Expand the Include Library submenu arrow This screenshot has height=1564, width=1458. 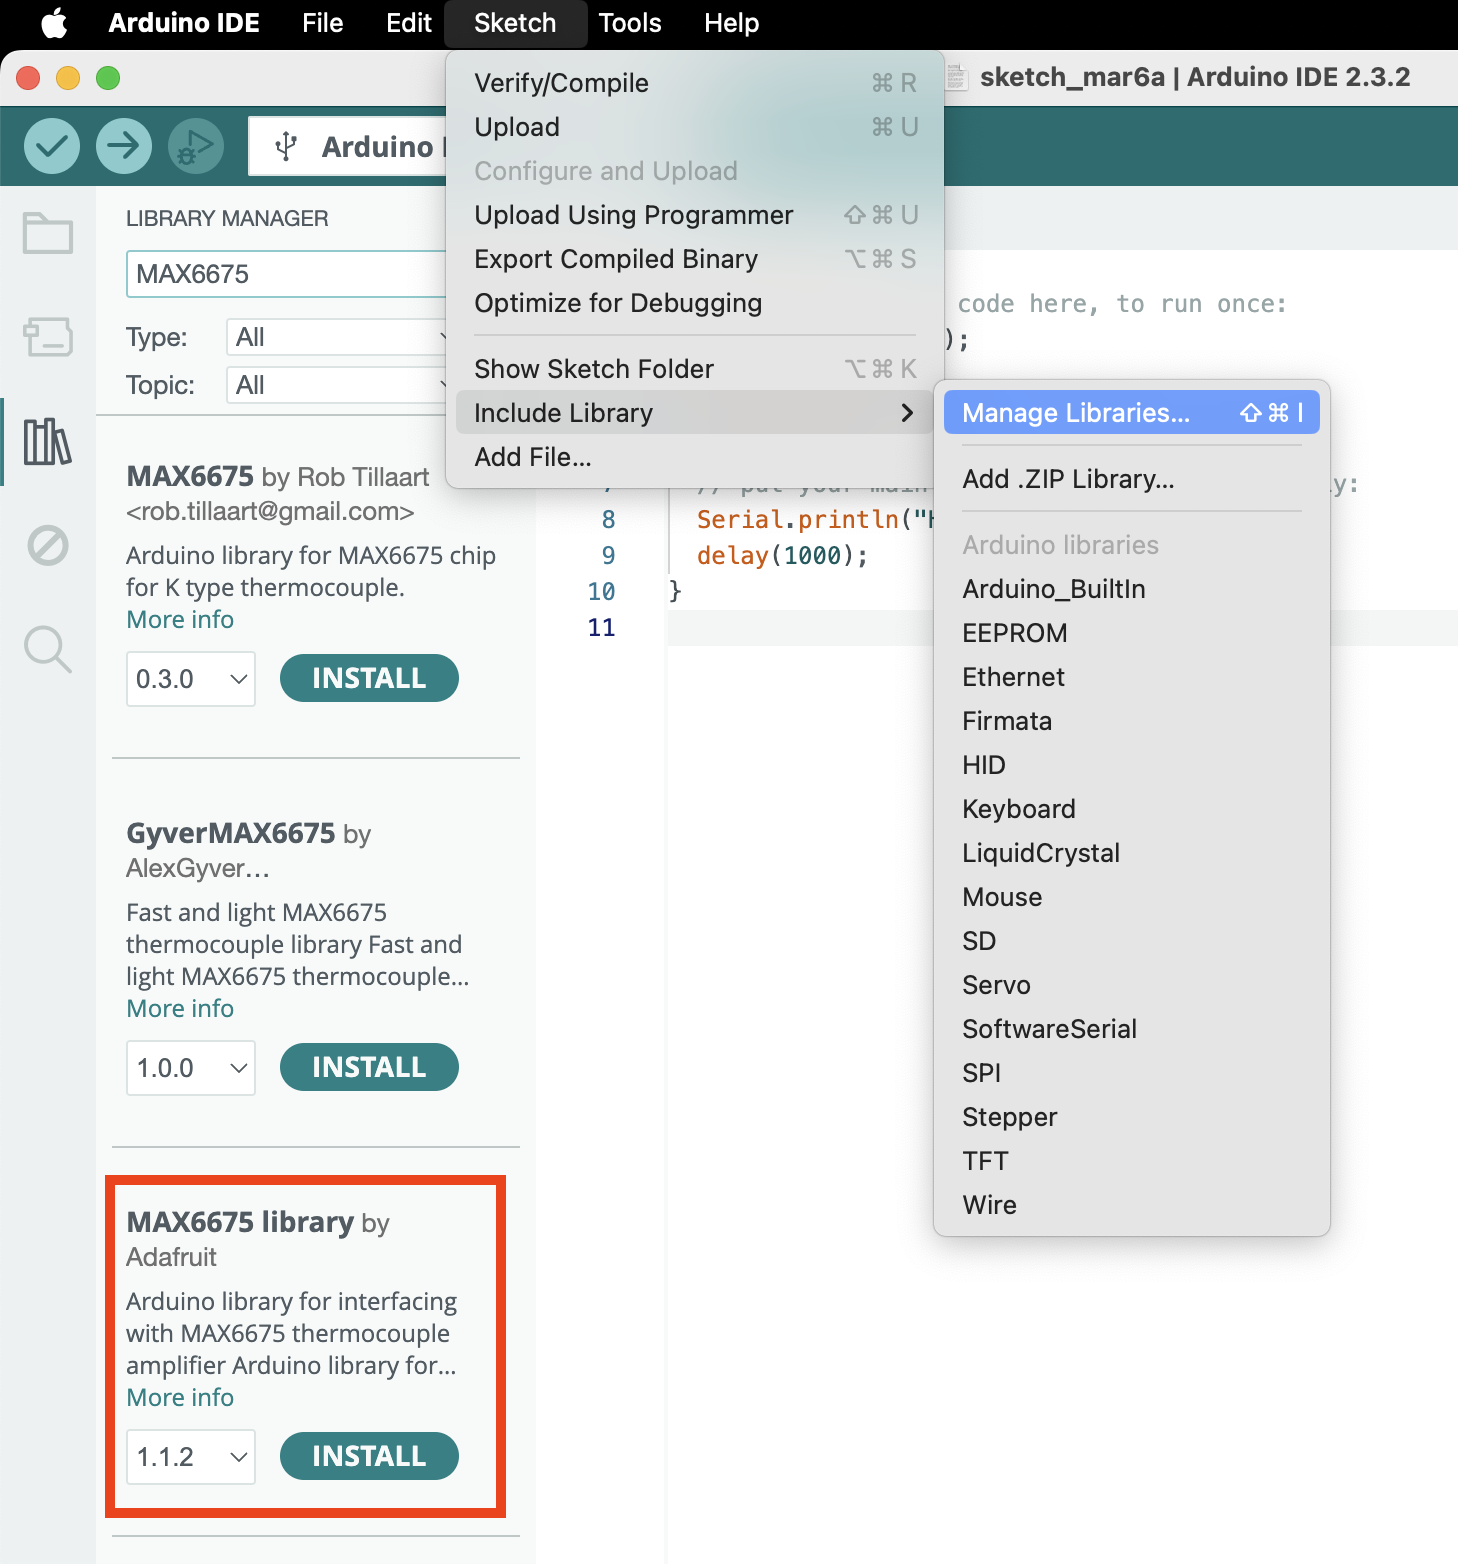click(907, 413)
